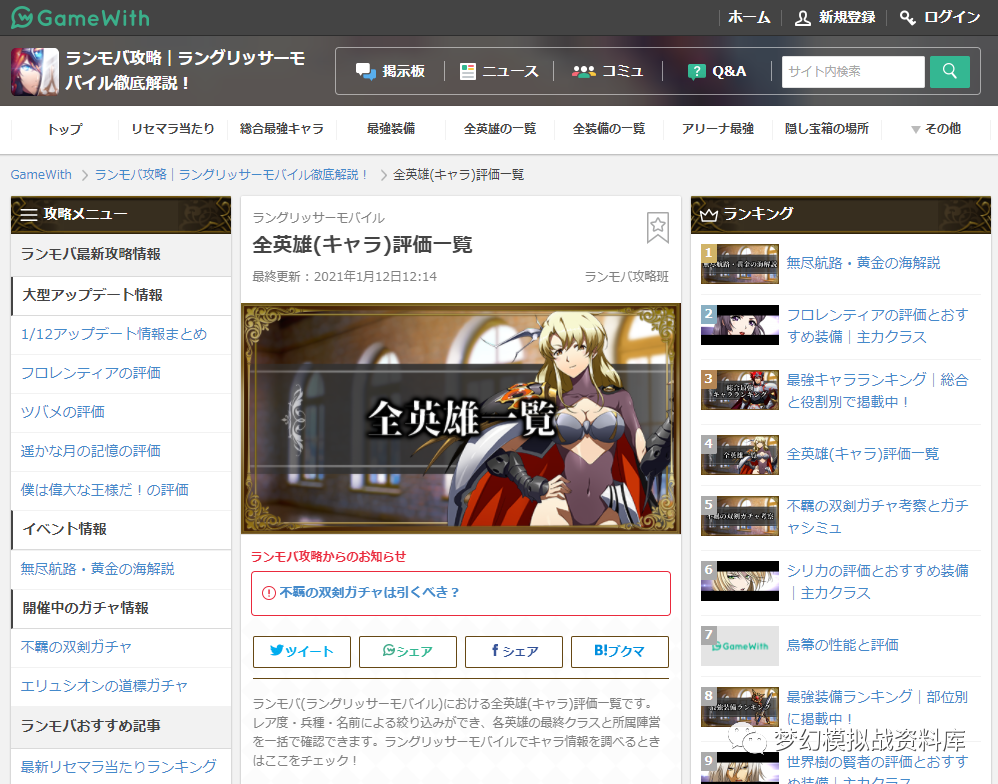Bookmark article with the star ribbon icon
The width and height of the screenshot is (998, 784).
tap(657, 227)
